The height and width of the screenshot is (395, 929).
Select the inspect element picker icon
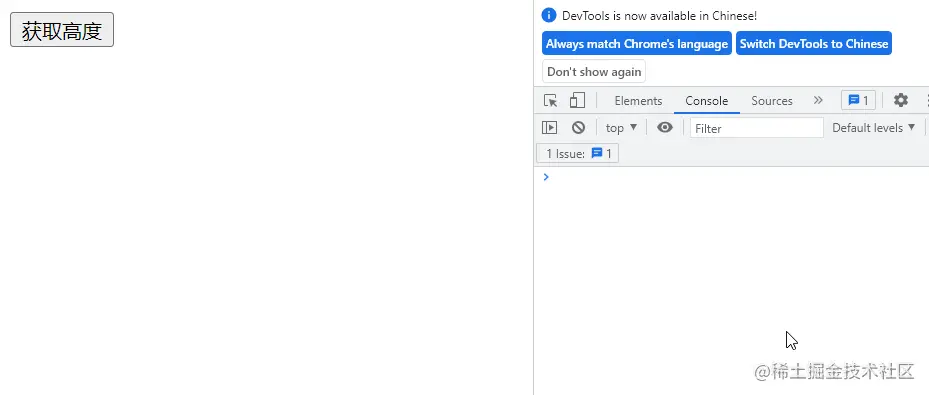pos(550,101)
